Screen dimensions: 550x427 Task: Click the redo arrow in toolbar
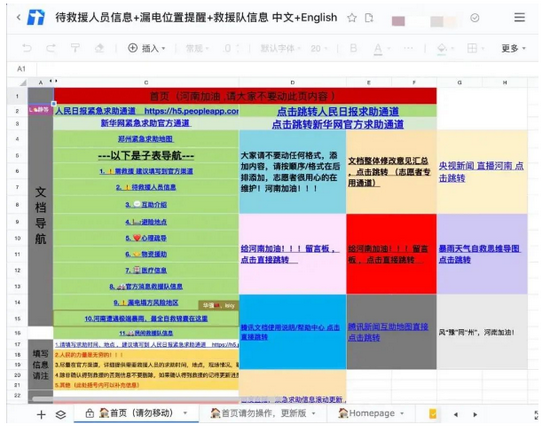[x=51, y=48]
